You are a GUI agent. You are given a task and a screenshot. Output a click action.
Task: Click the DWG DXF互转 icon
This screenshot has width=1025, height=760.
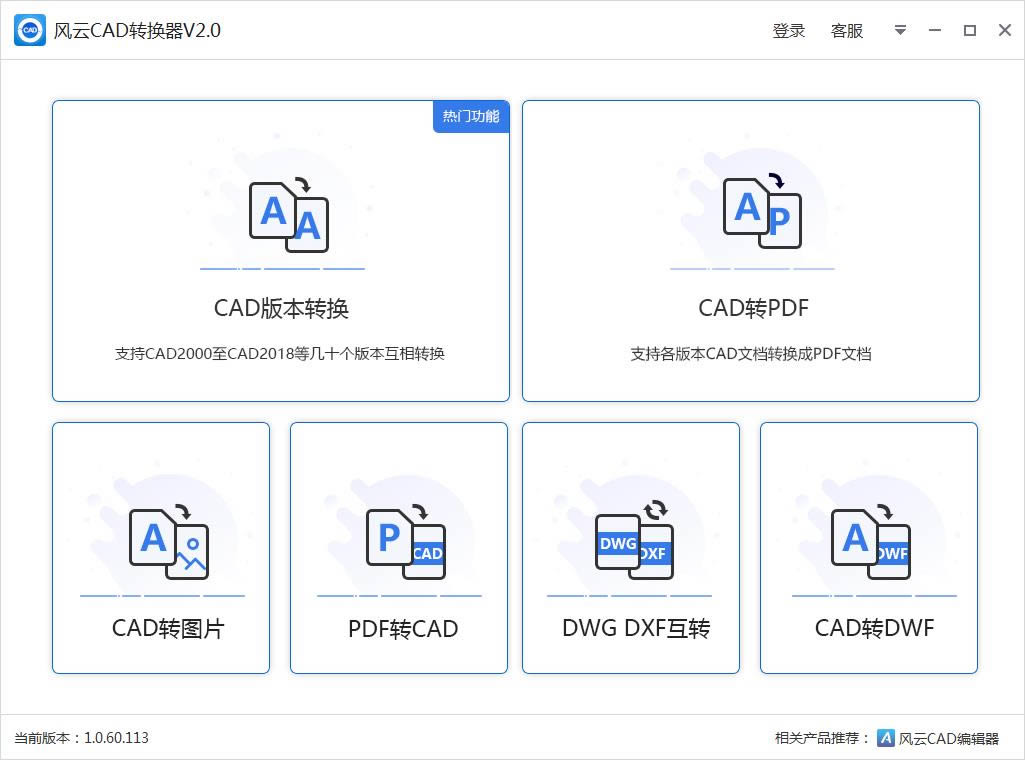tap(634, 540)
